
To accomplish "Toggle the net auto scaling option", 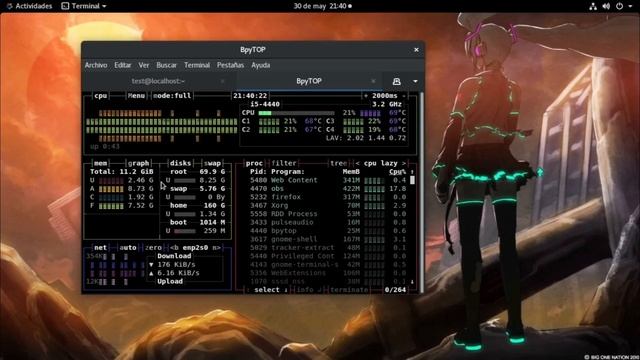I will coord(128,247).
